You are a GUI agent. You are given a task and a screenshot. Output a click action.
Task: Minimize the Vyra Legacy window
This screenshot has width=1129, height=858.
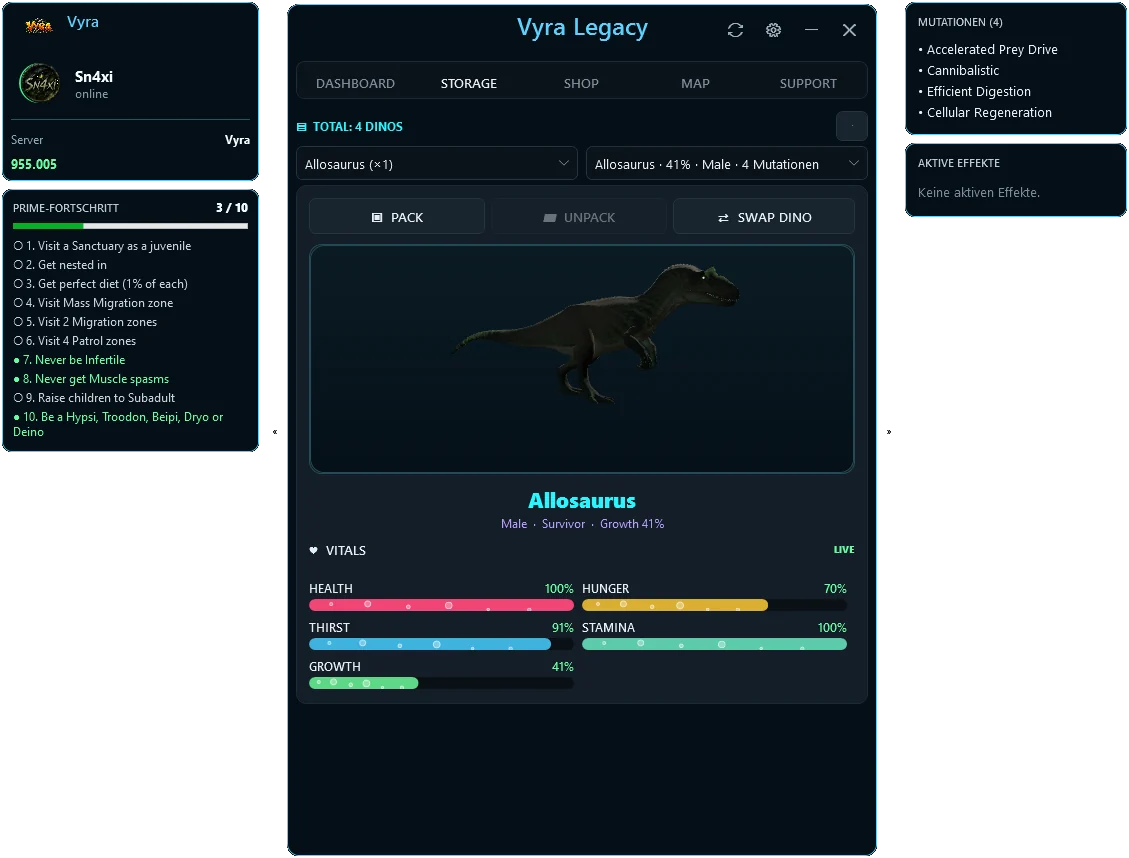[x=811, y=30]
